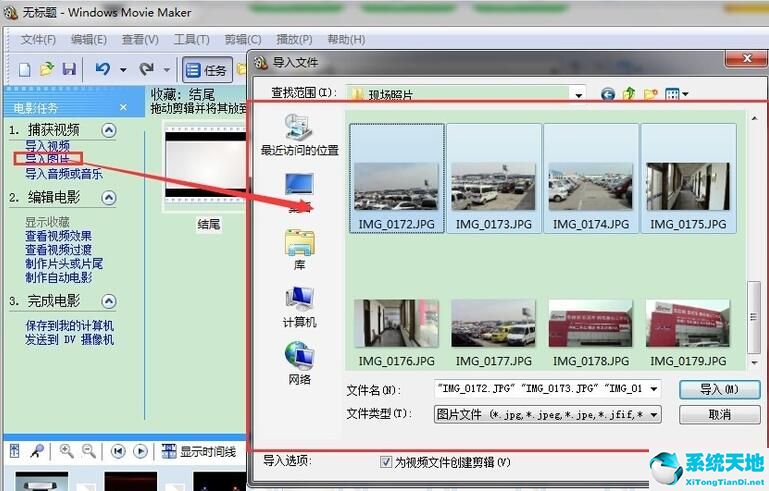
Task: Click the 库 libraries icon
Action: (x=300, y=250)
